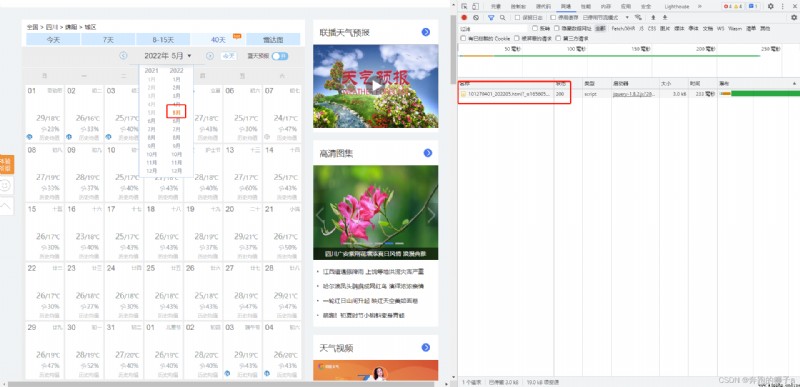Expand more DevTools tabs with the » chevron
Screen dimensions: 800x387
pyautogui.click(x=699, y=7)
